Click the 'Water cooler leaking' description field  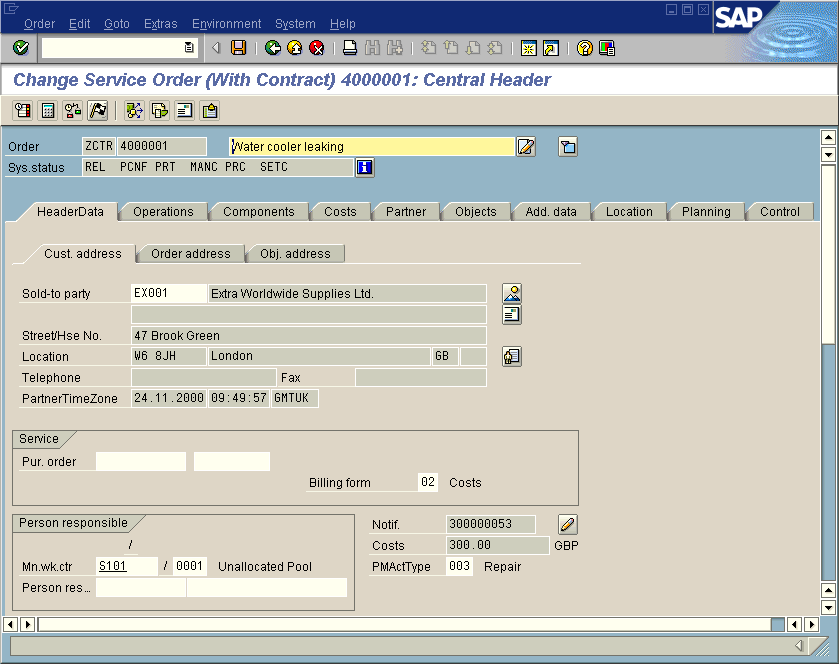coord(372,147)
